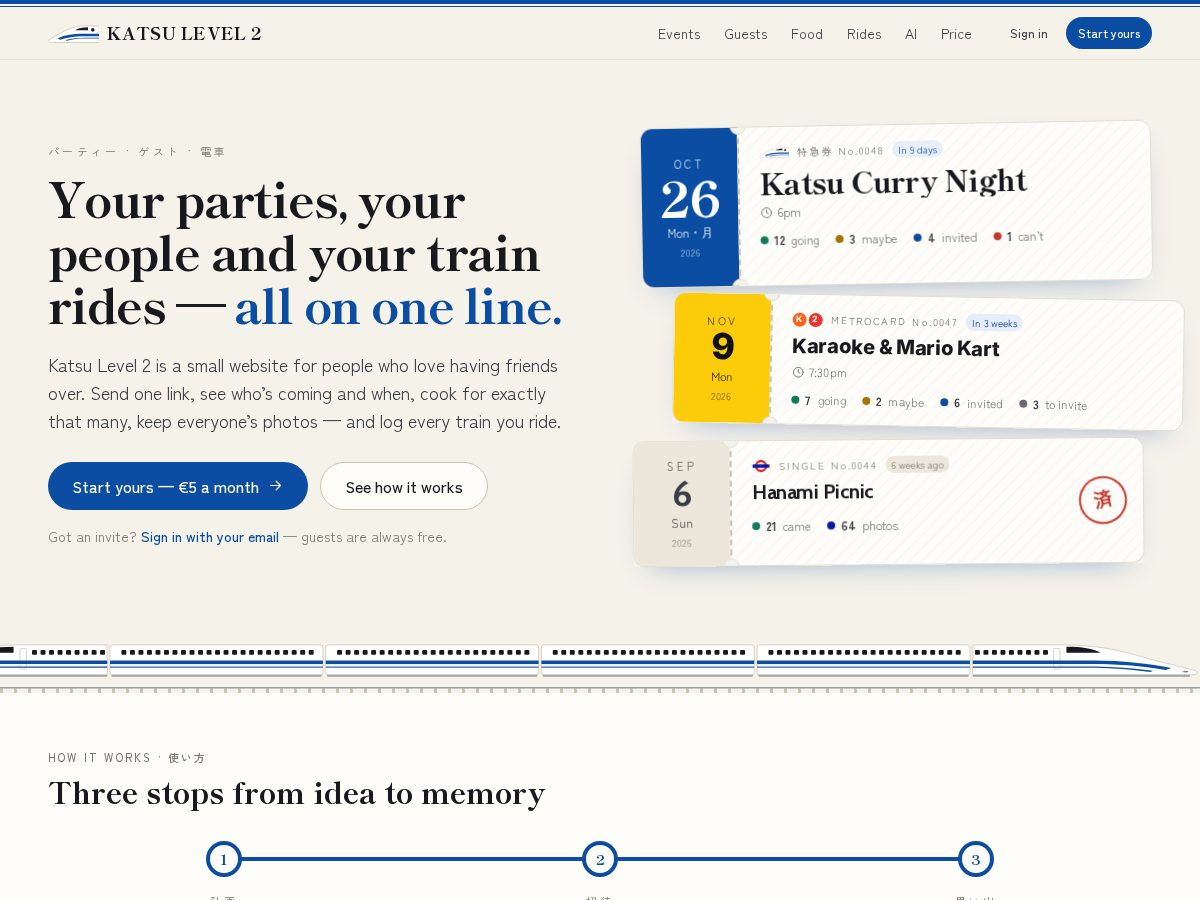Image resolution: width=1200 pixels, height=900 pixels.
Task: Click the grey dot beside 3 to invite
Action: [x=1023, y=404]
